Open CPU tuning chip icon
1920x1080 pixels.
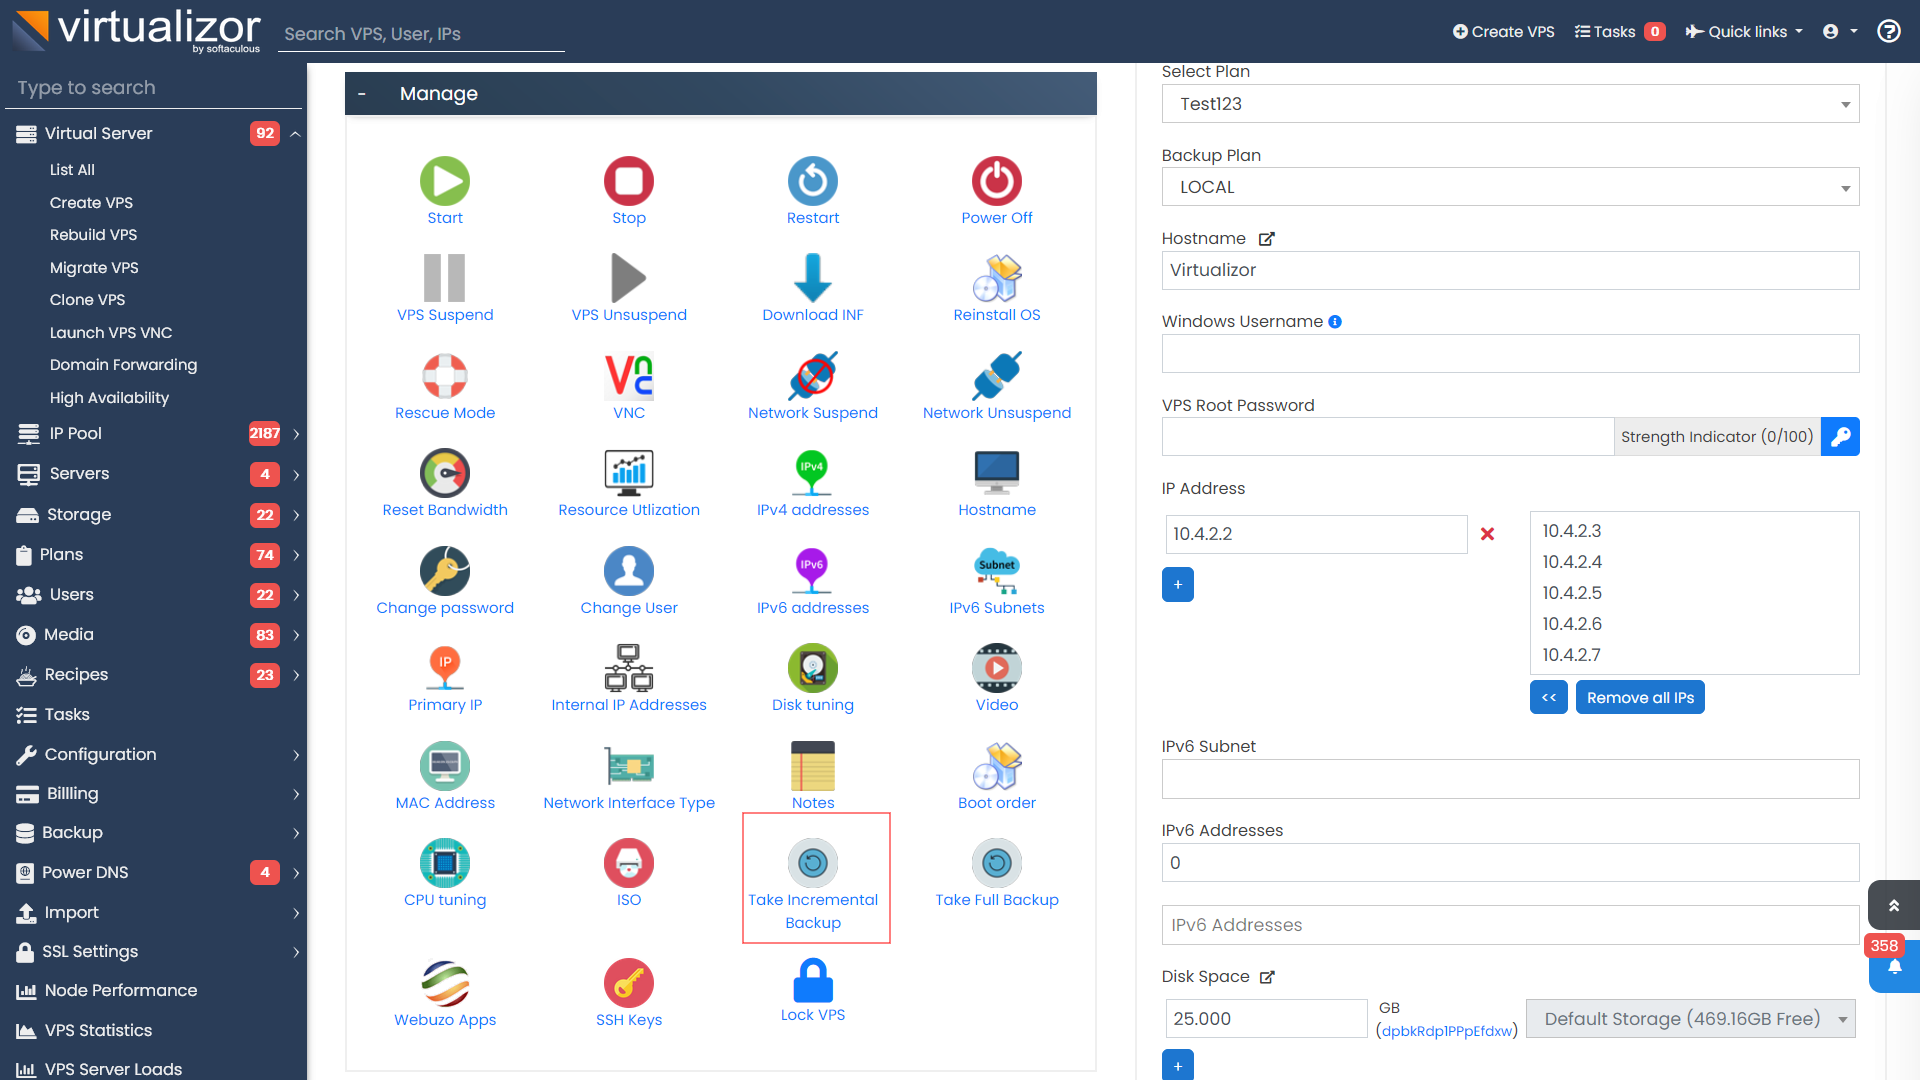445,863
